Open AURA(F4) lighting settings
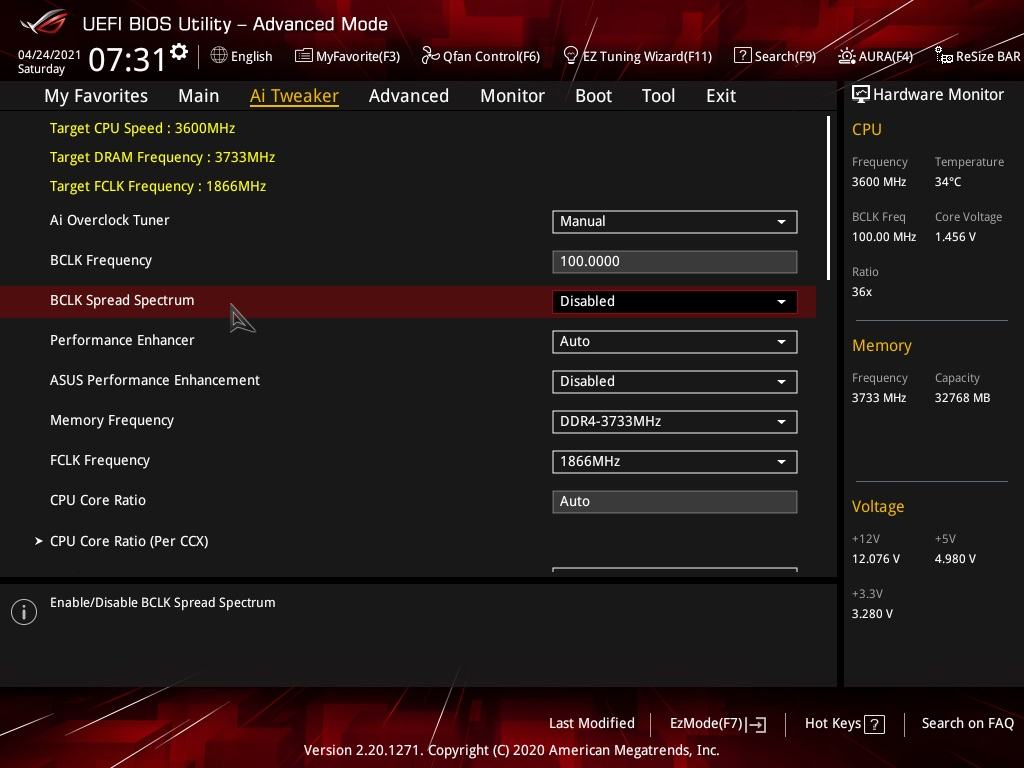The image size is (1024, 768). pos(876,56)
